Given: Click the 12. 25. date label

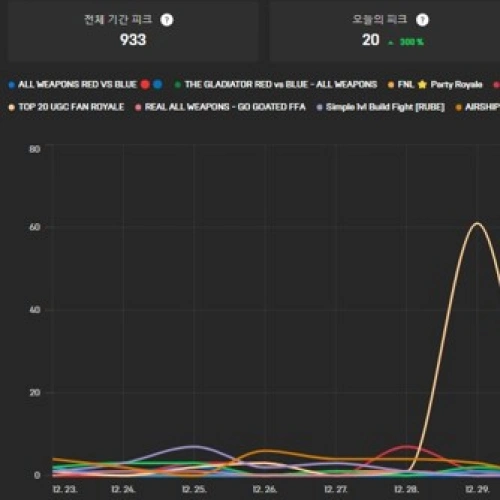Looking at the screenshot, I should click(194, 489).
